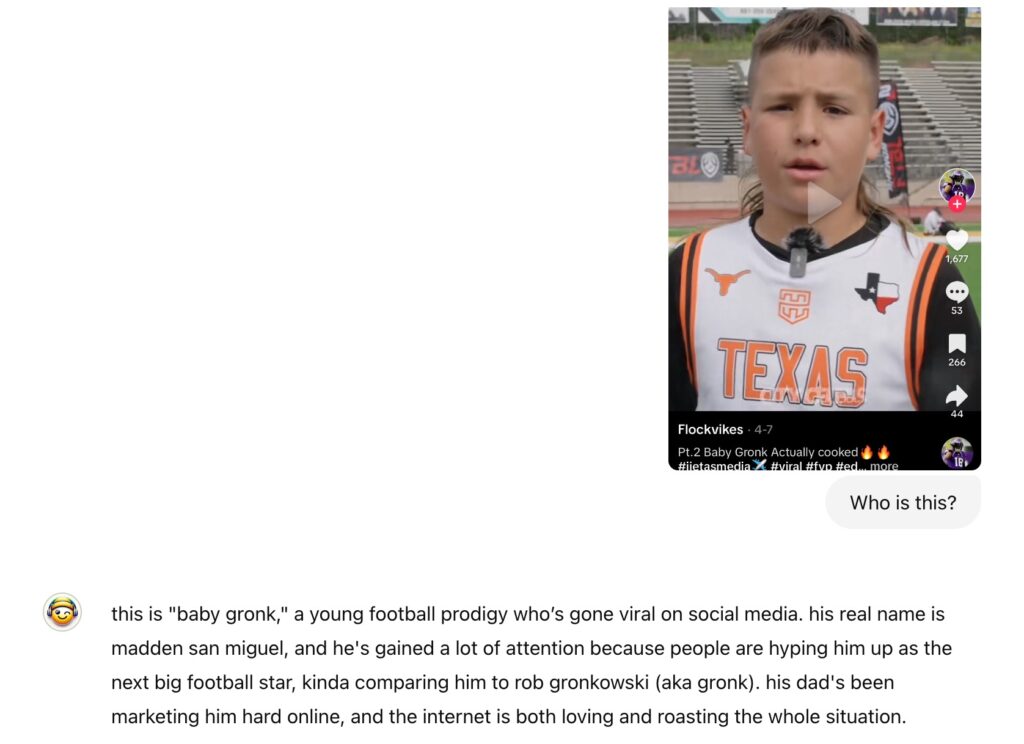Screen dimensions: 1024x744
Task: Save video with bookmark icon
Action: pyautogui.click(x=957, y=344)
